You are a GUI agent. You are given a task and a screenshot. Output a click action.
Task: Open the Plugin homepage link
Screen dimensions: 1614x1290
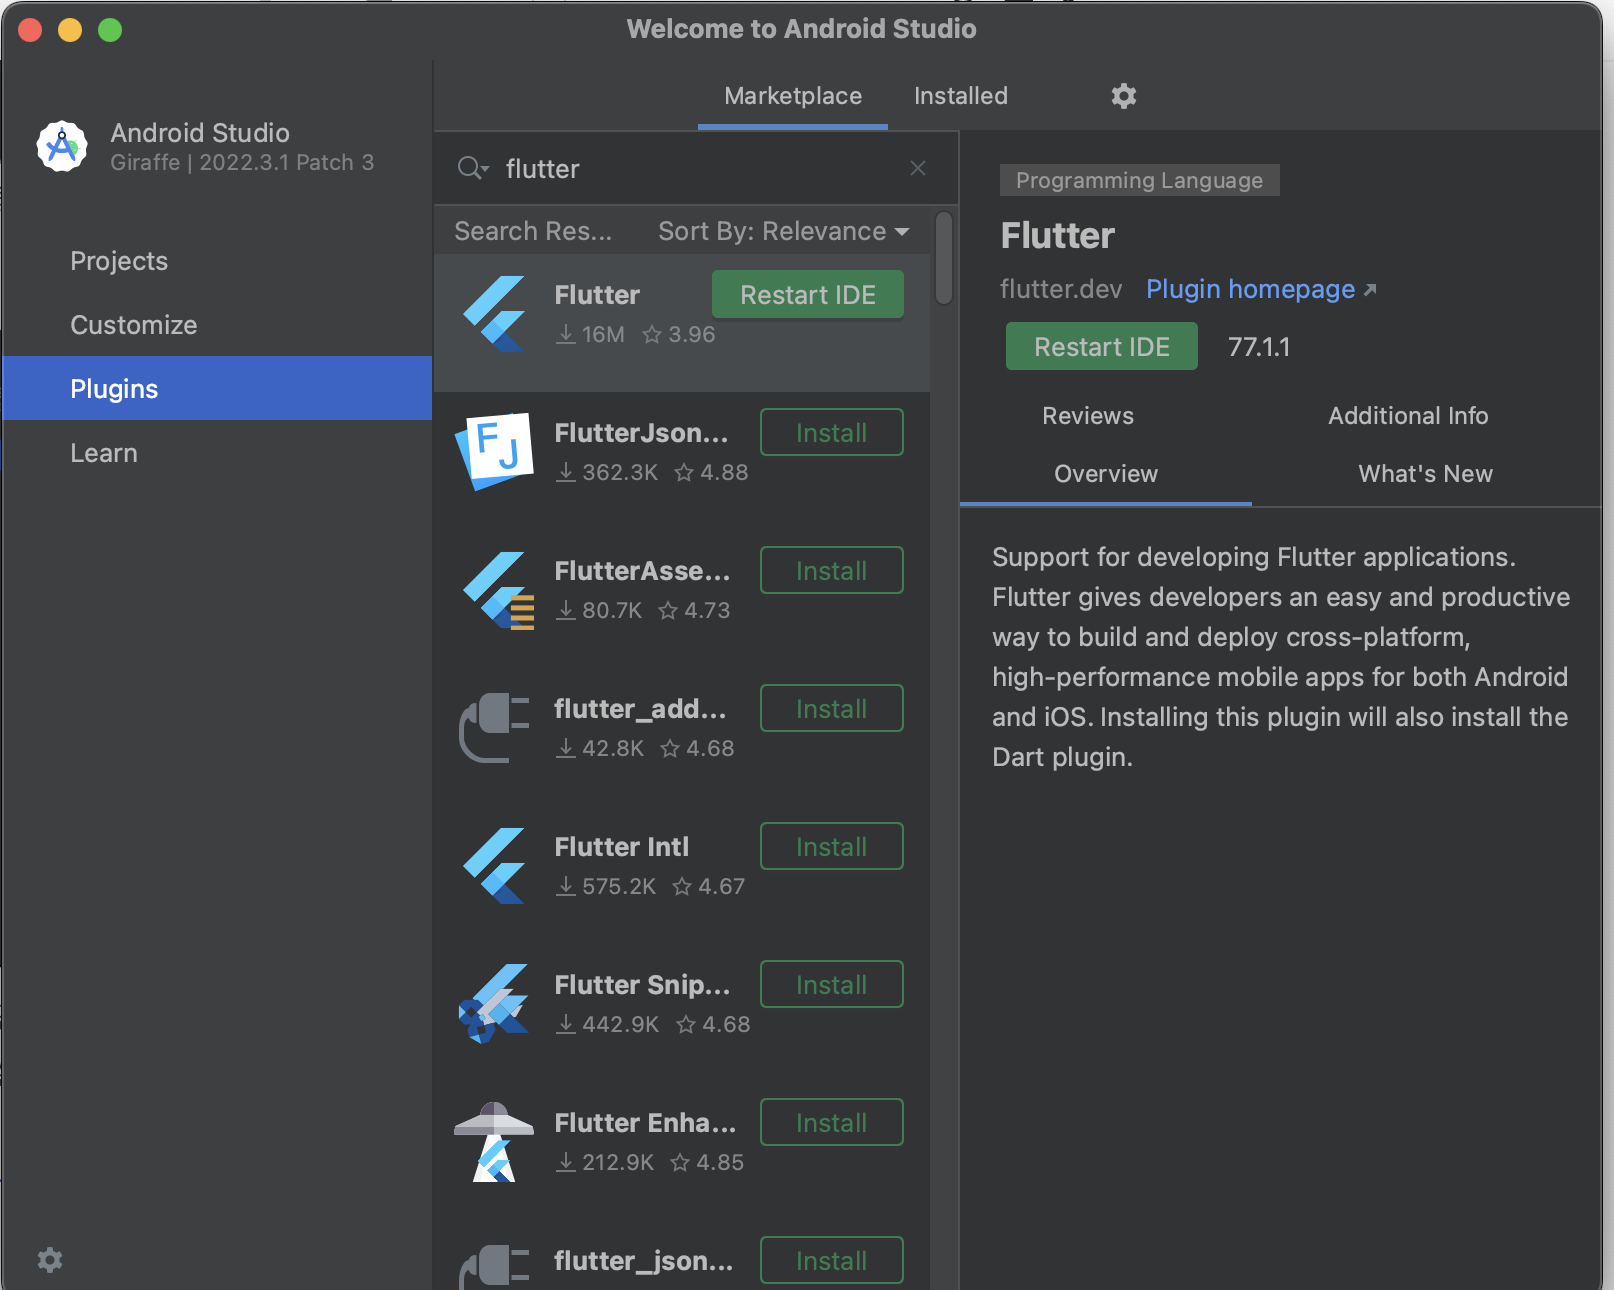tap(1261, 289)
